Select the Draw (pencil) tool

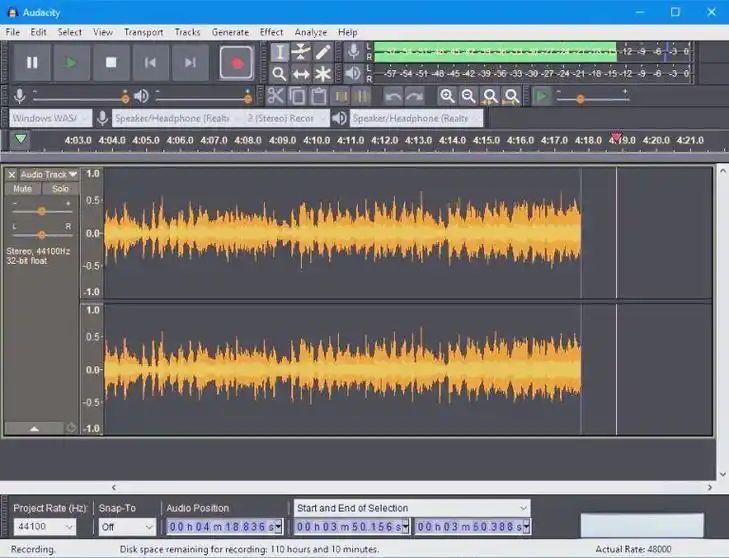(322, 52)
